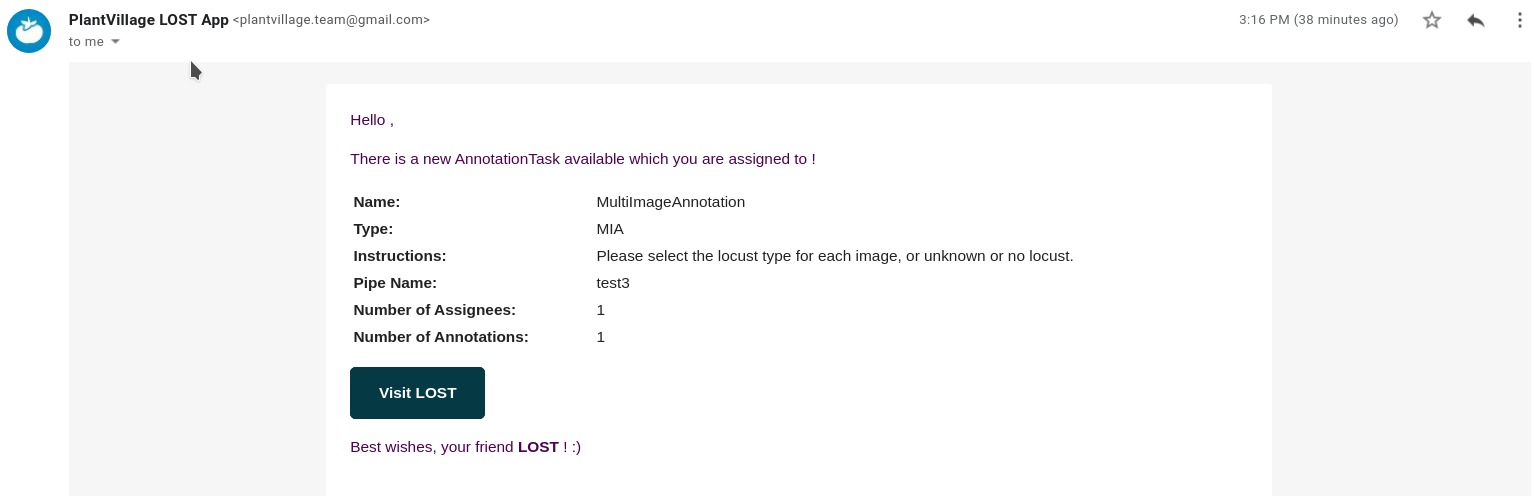Click sender name PlantVillage LOST App
Image resolution: width=1534 pixels, height=496 pixels.
148,20
